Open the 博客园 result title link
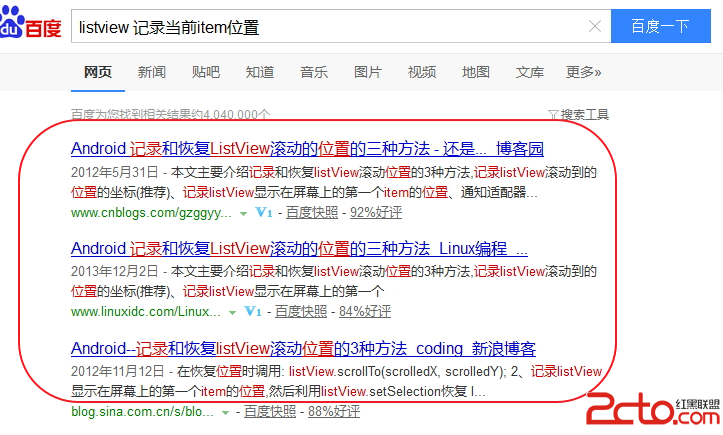This screenshot has width=723, height=435. pyautogui.click(x=307, y=149)
